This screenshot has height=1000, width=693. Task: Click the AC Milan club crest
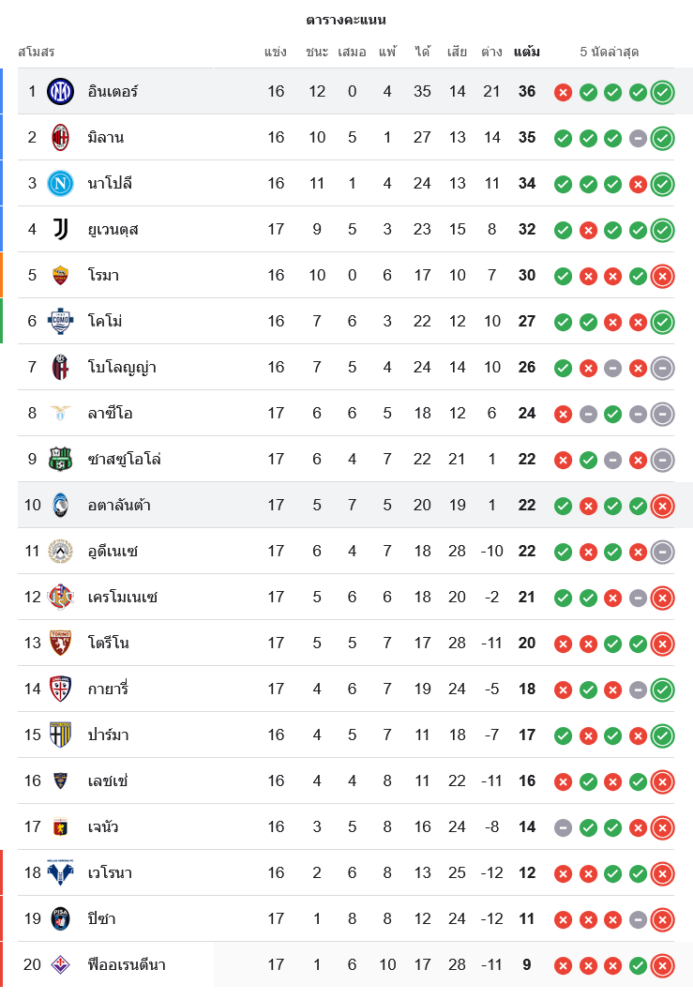[61, 137]
